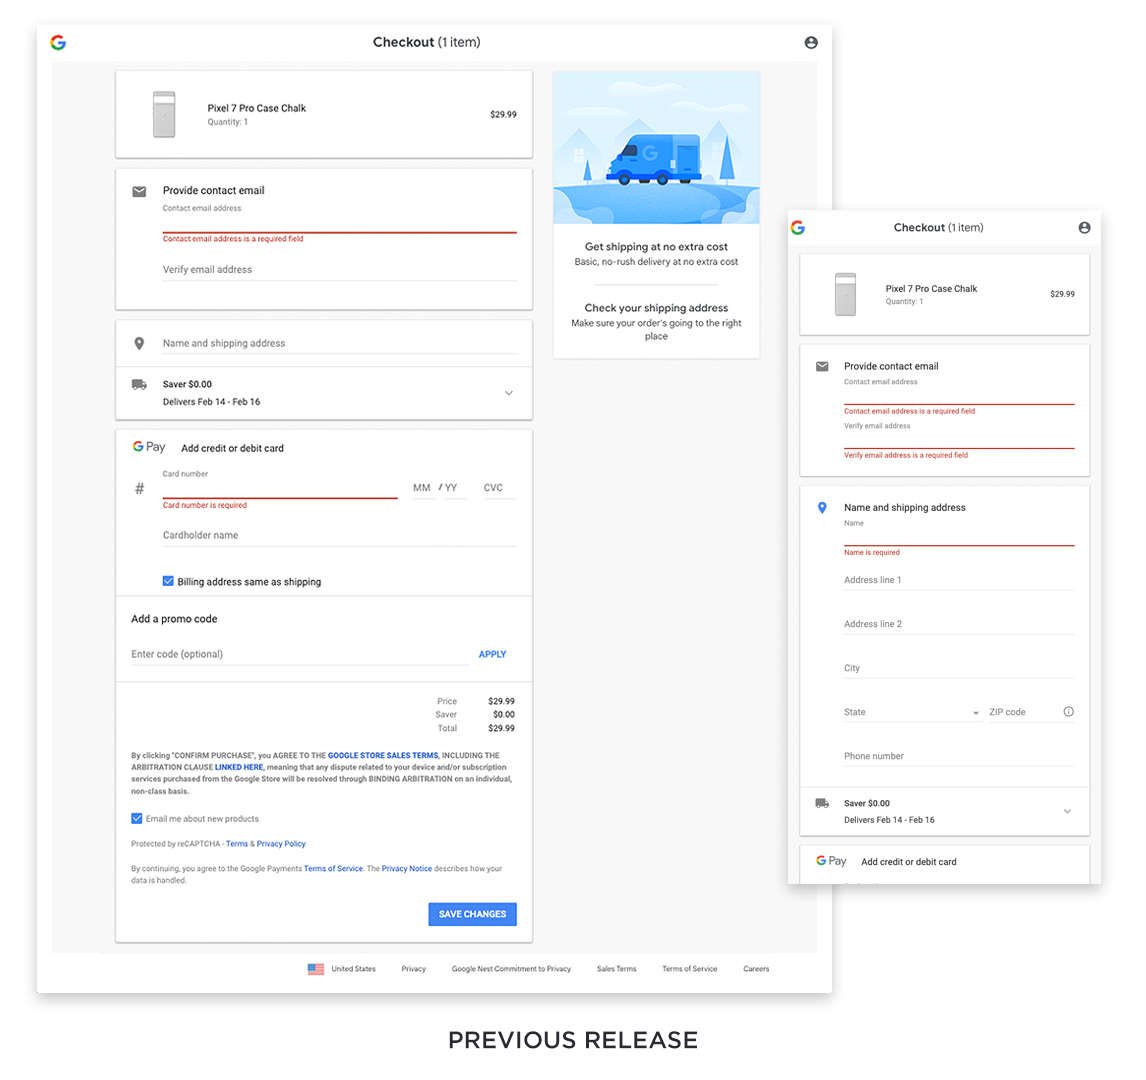Image resolution: width=1146 pixels, height=1080 pixels.
Task: Click the delivery truck icon by Saver in the desktop view
Action: [x=139, y=384]
